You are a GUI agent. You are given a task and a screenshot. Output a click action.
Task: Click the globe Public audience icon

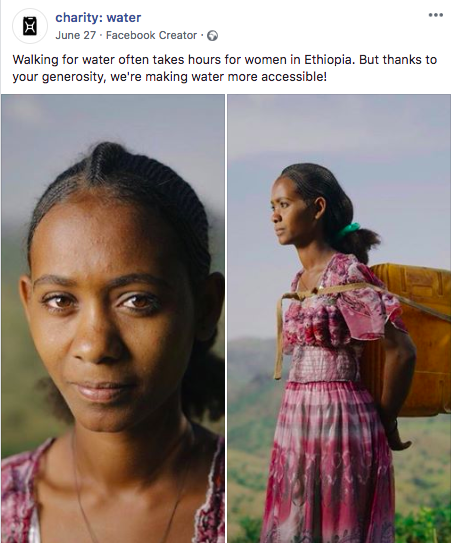[212, 36]
